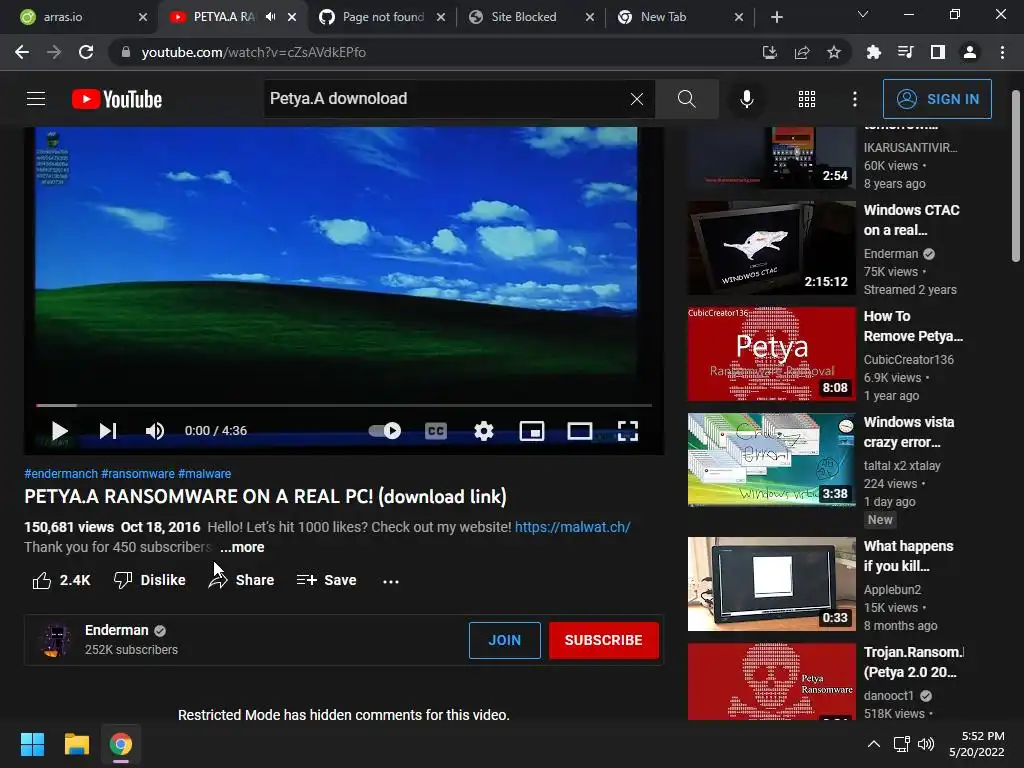Open Chrome three-dot menu
This screenshot has height=768, width=1024.
[x=1002, y=52]
